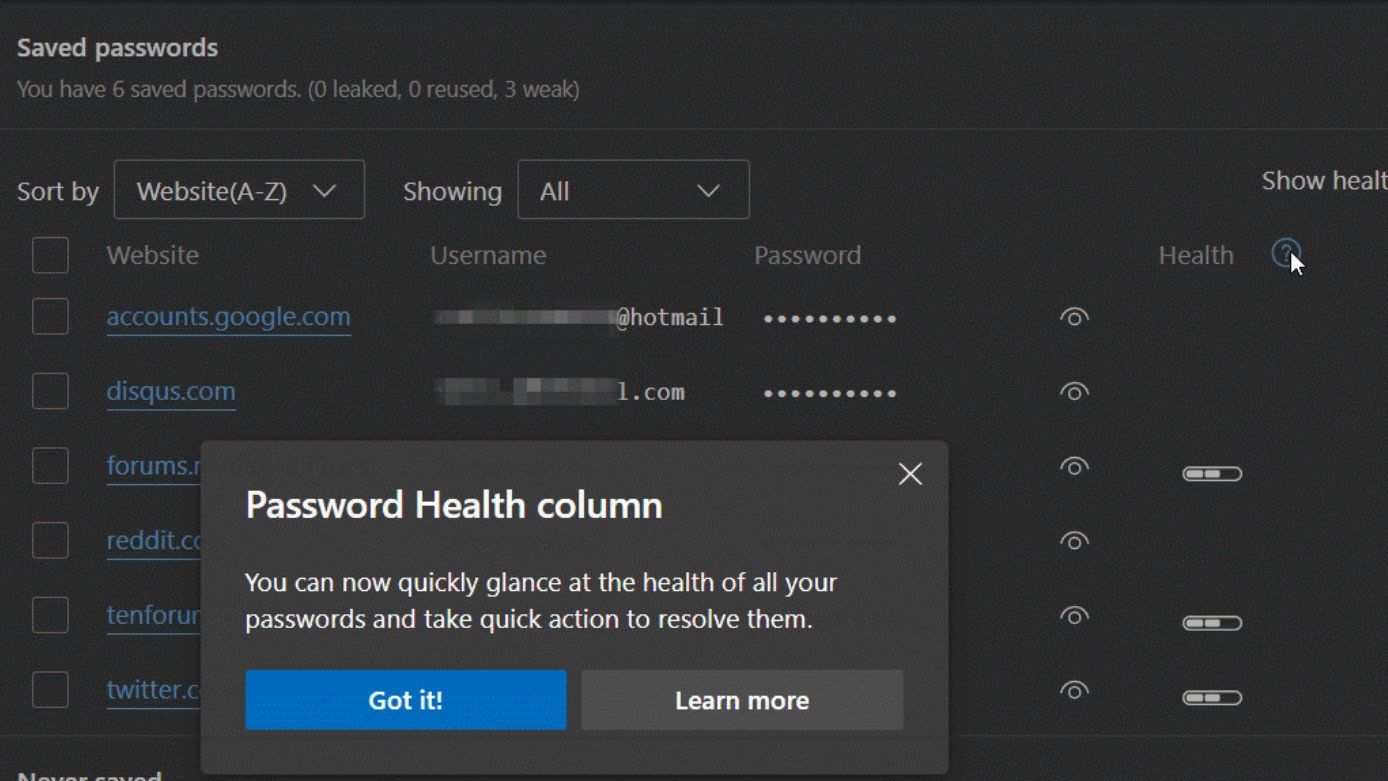Open the accounts.google.com website link
This screenshot has height=781, width=1388.
tap(228, 317)
